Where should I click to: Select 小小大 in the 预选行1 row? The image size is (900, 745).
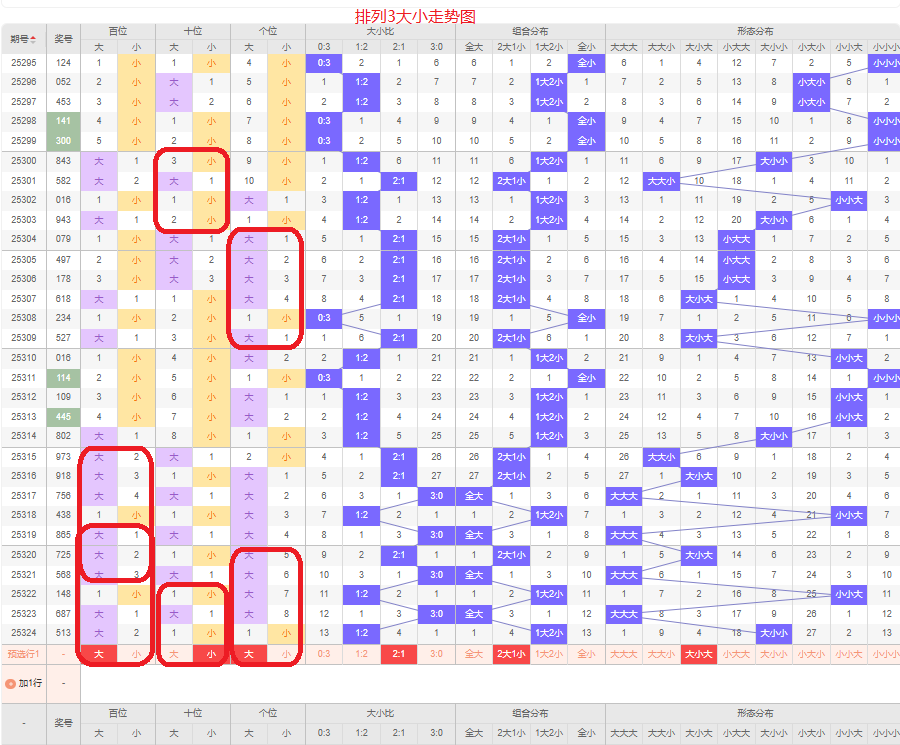(849, 654)
